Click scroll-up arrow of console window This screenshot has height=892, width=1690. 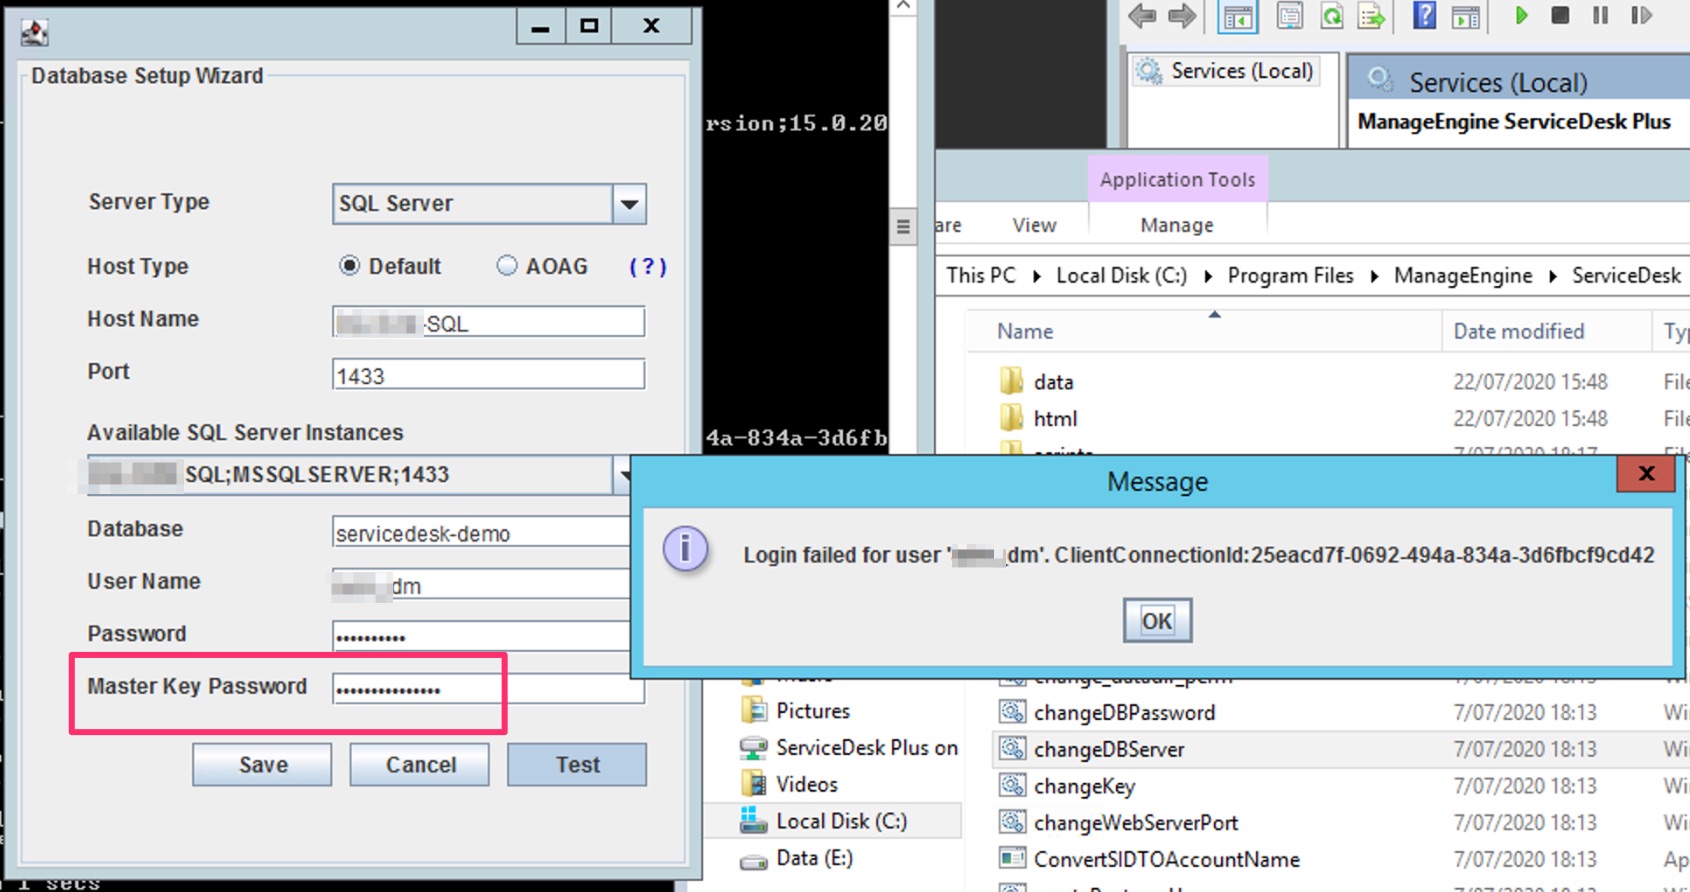pos(903,7)
